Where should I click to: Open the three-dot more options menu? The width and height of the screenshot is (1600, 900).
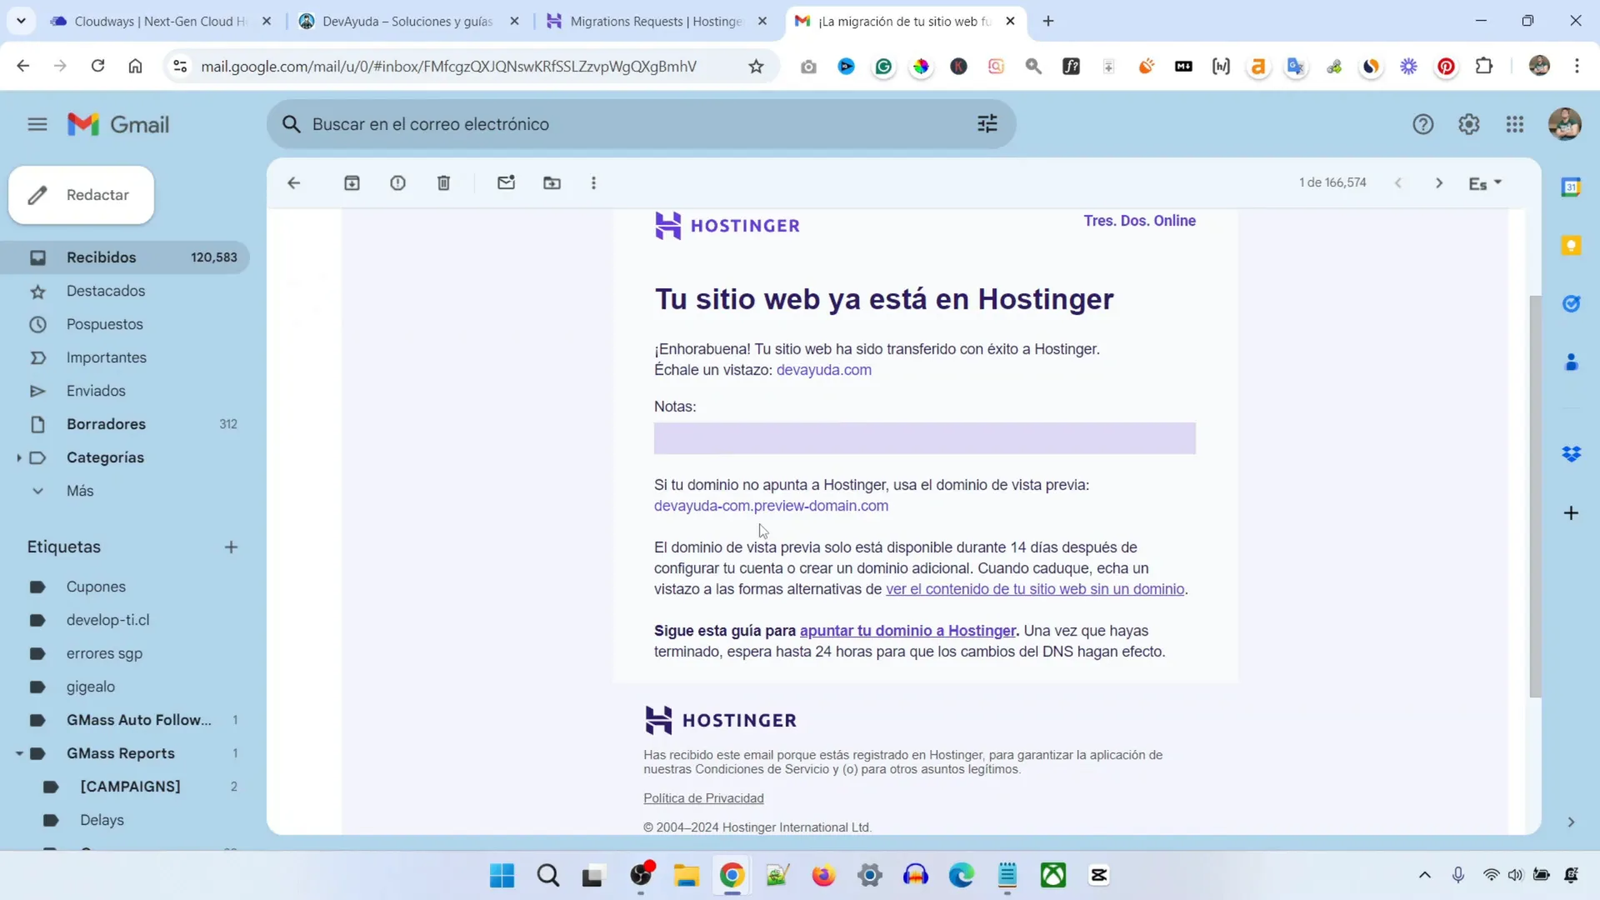[593, 182]
